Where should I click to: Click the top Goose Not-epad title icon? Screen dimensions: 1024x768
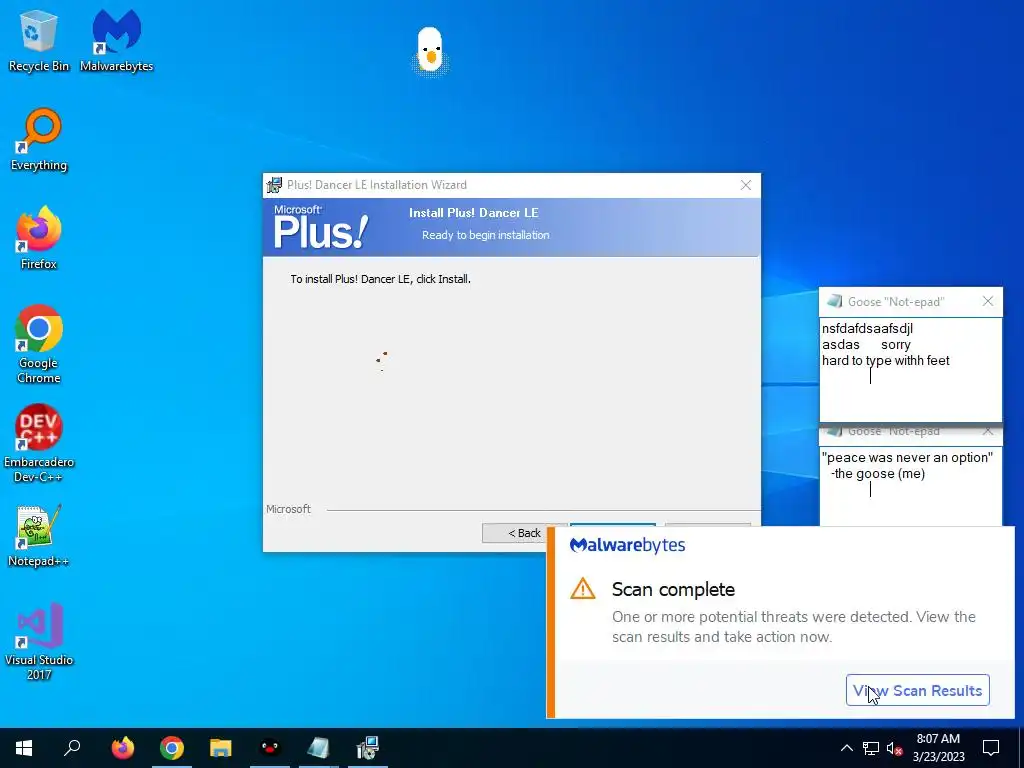[834, 301]
